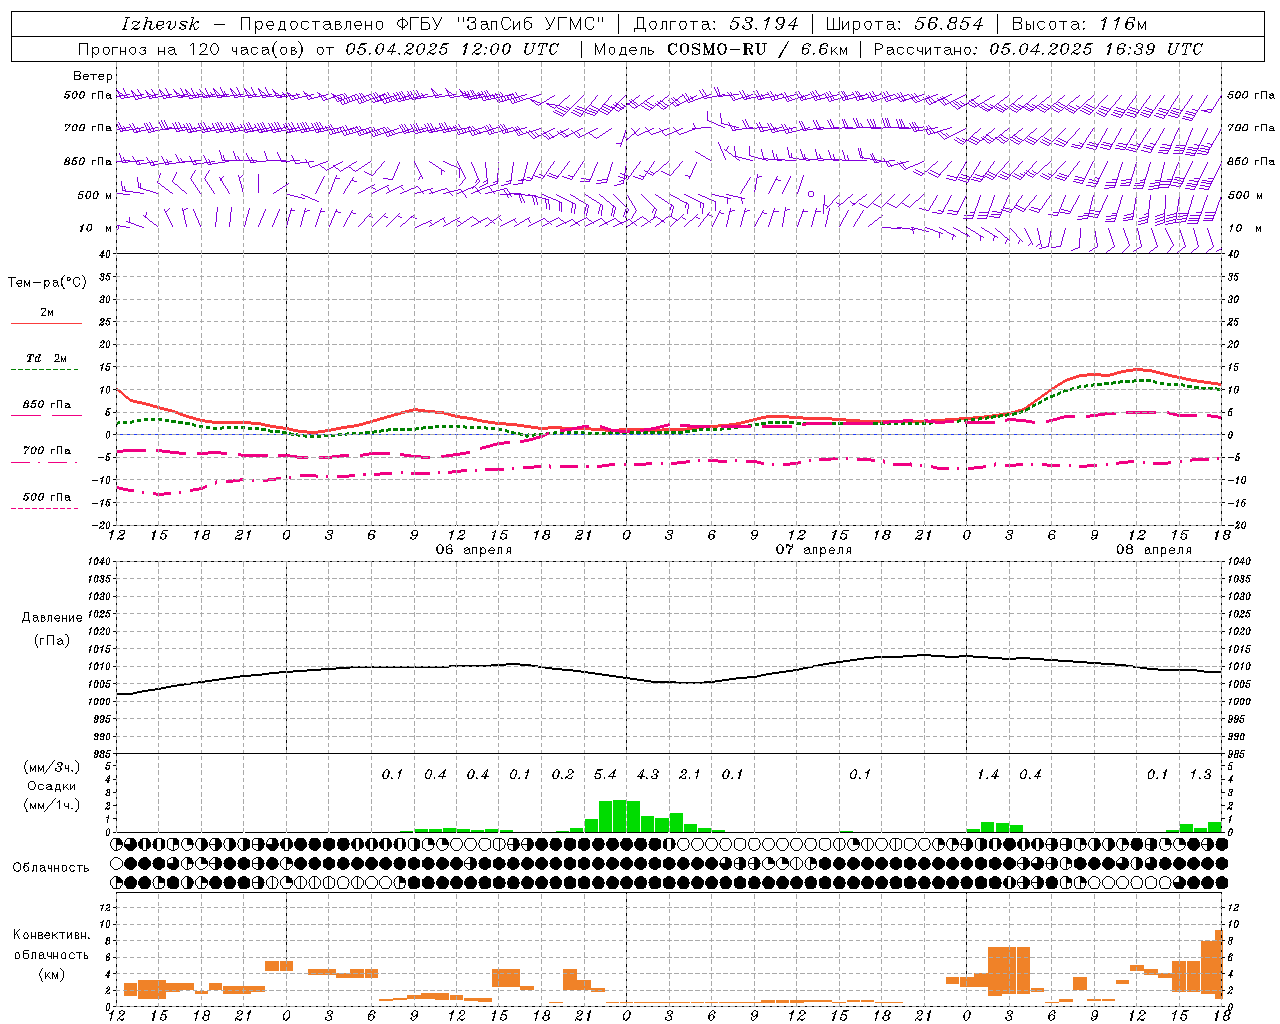The width and height of the screenshot is (1280, 1024).
Task: Click the 'Высота: 116м' header value
Action: (x=1079, y=24)
